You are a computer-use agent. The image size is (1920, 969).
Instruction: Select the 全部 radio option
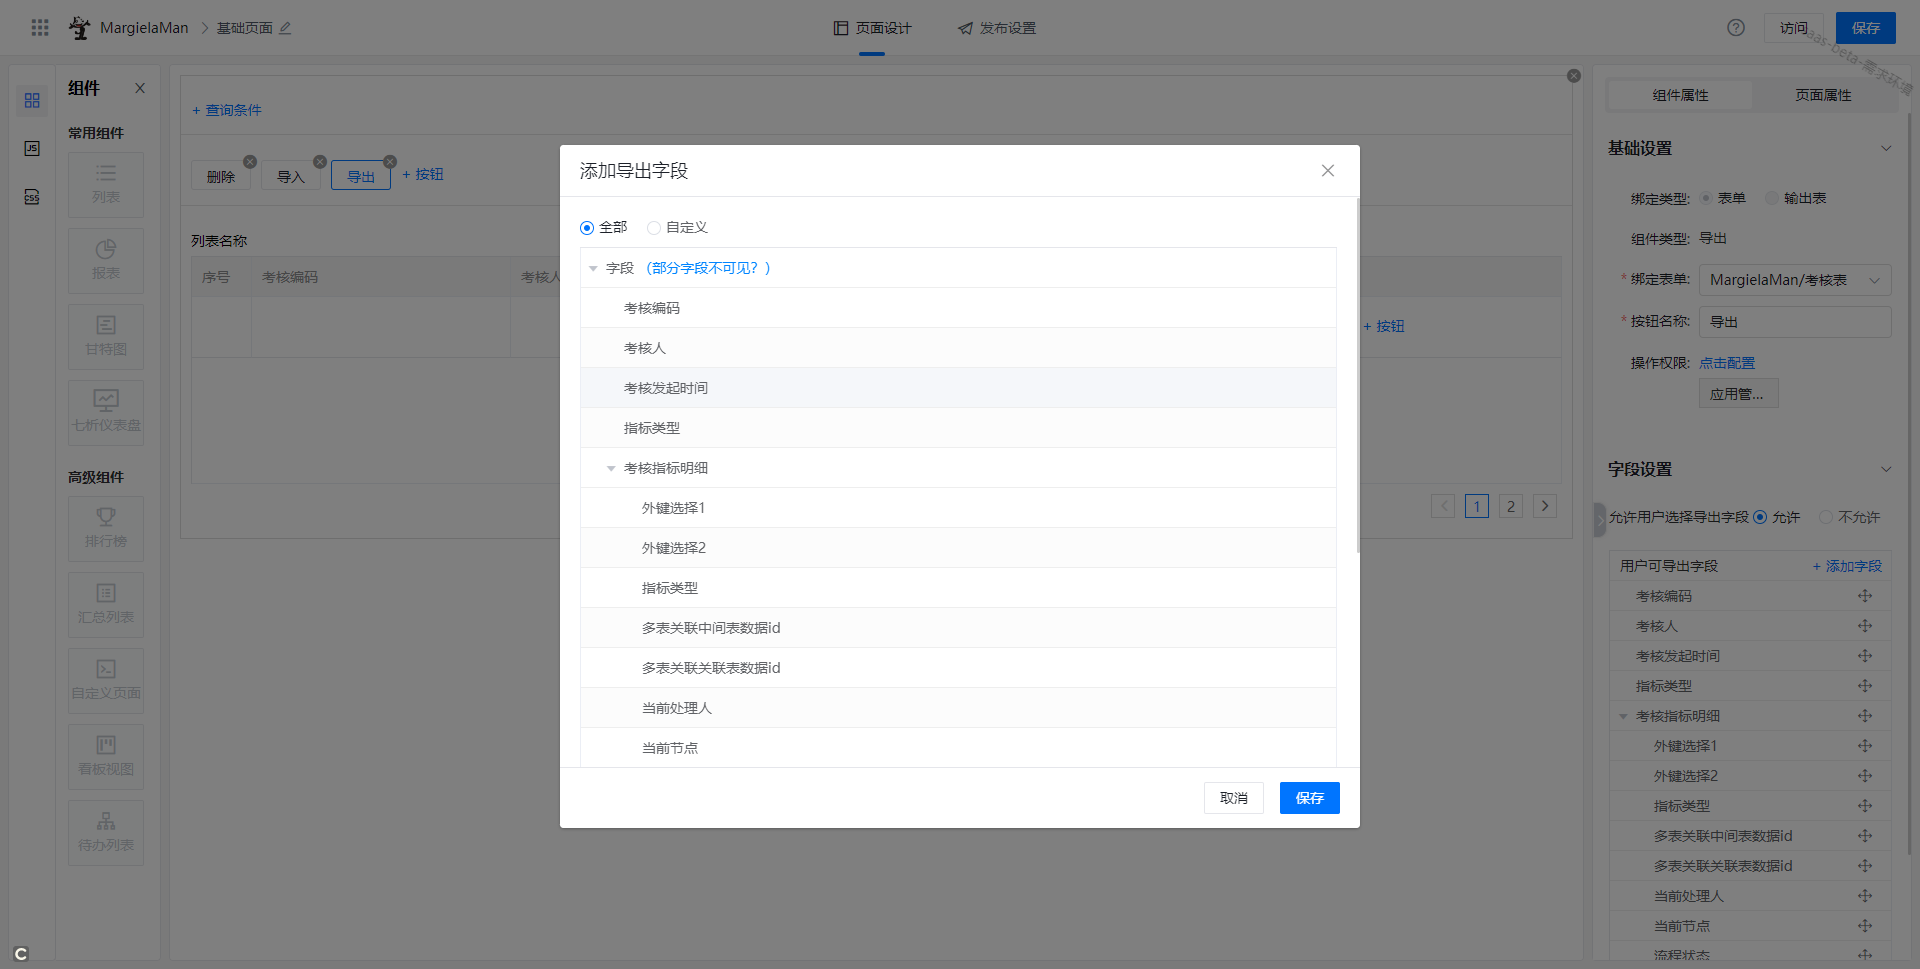click(x=587, y=228)
